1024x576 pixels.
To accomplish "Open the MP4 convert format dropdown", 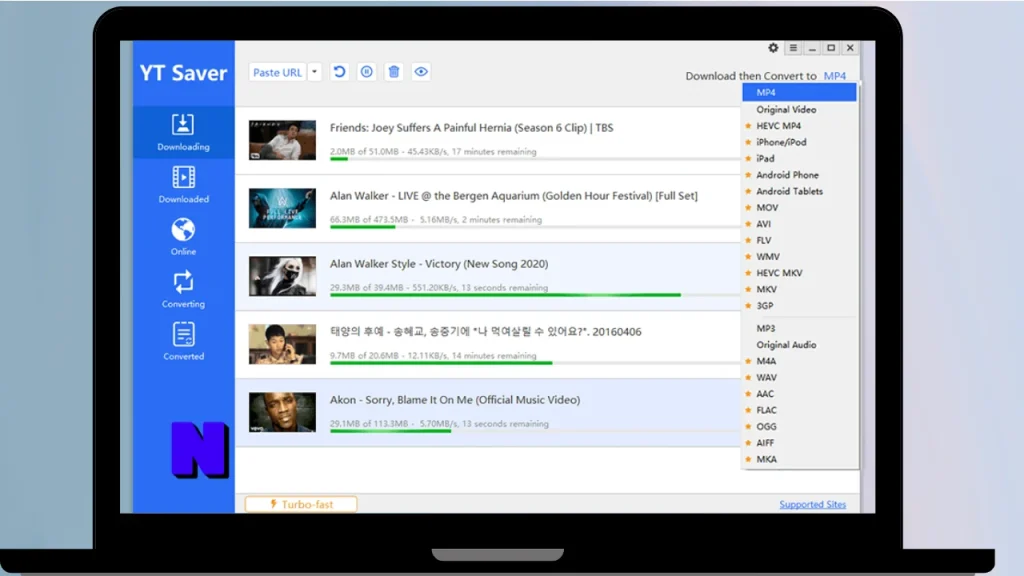I will [x=835, y=76].
